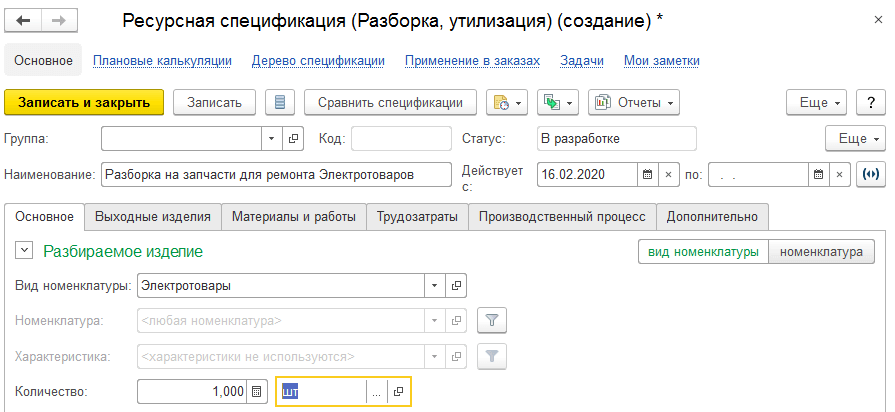Open Мои заметки link
This screenshot has height=412, width=895.
tap(662, 60)
